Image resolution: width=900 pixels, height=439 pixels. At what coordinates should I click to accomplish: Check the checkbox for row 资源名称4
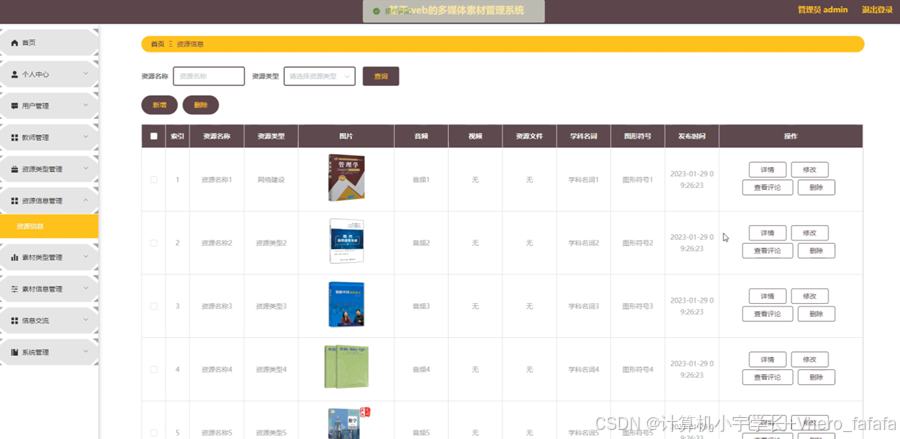coord(153,370)
